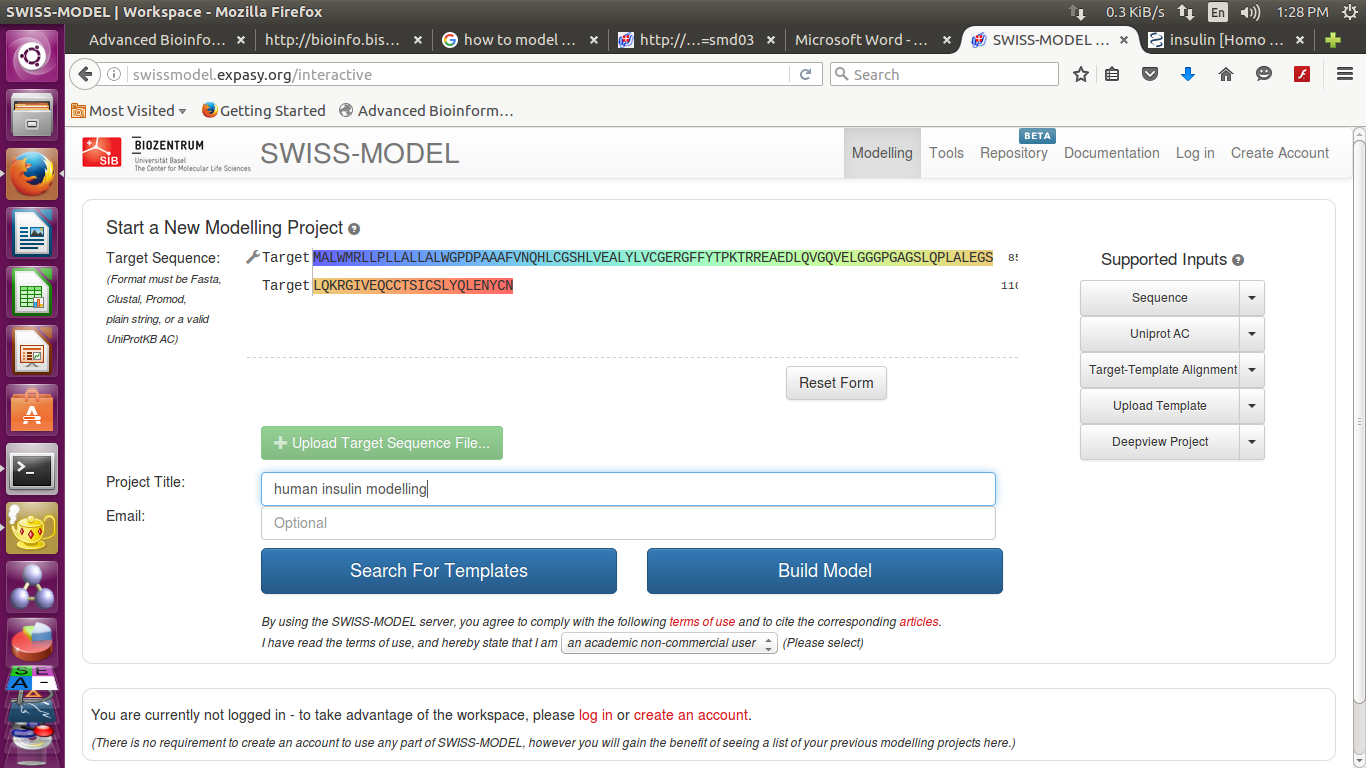Open Terminal from the dock

(x=32, y=469)
